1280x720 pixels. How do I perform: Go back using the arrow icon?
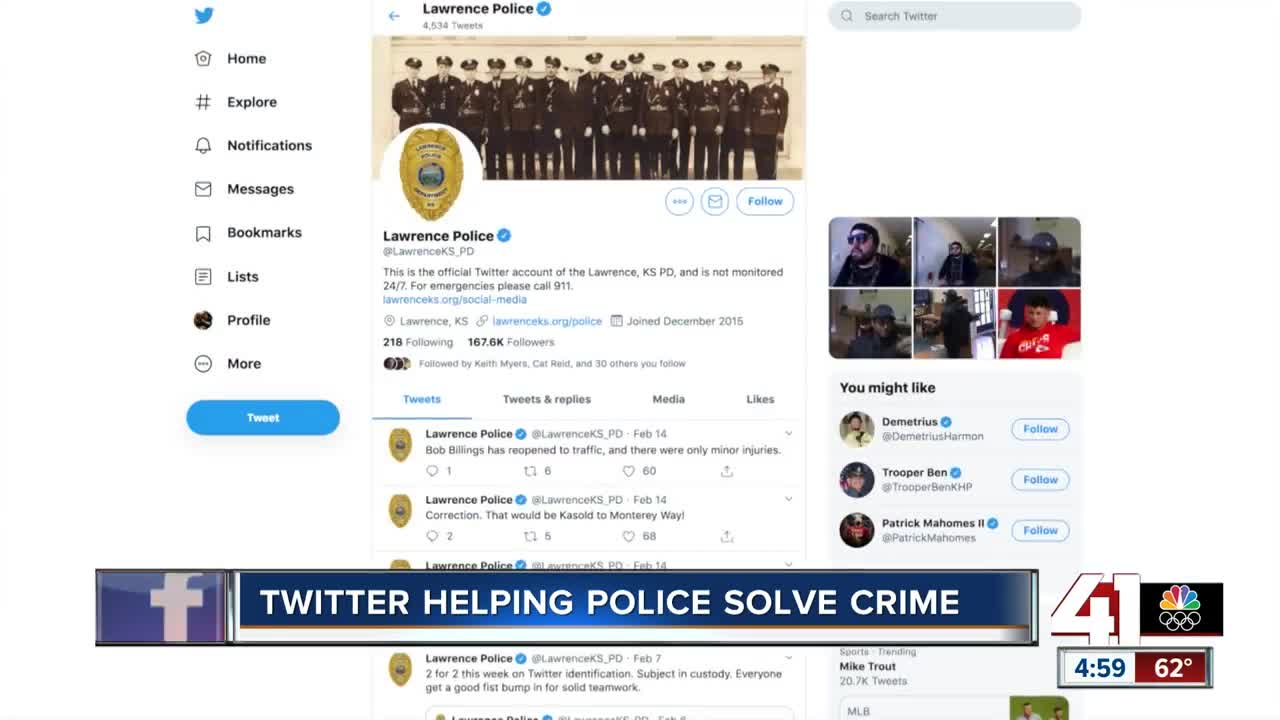coord(394,16)
